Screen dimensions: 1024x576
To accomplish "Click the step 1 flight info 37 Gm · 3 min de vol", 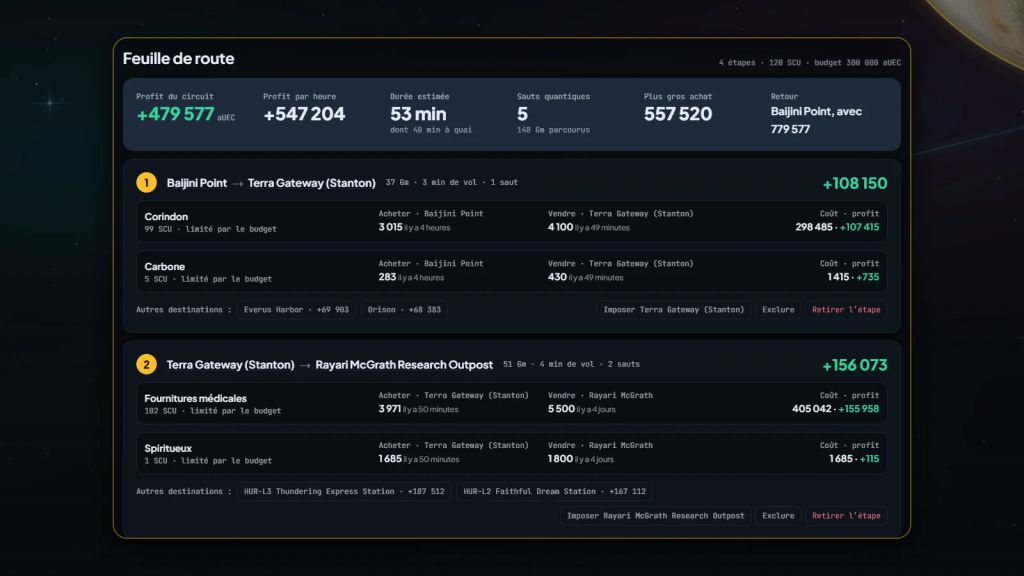I will tap(451, 182).
